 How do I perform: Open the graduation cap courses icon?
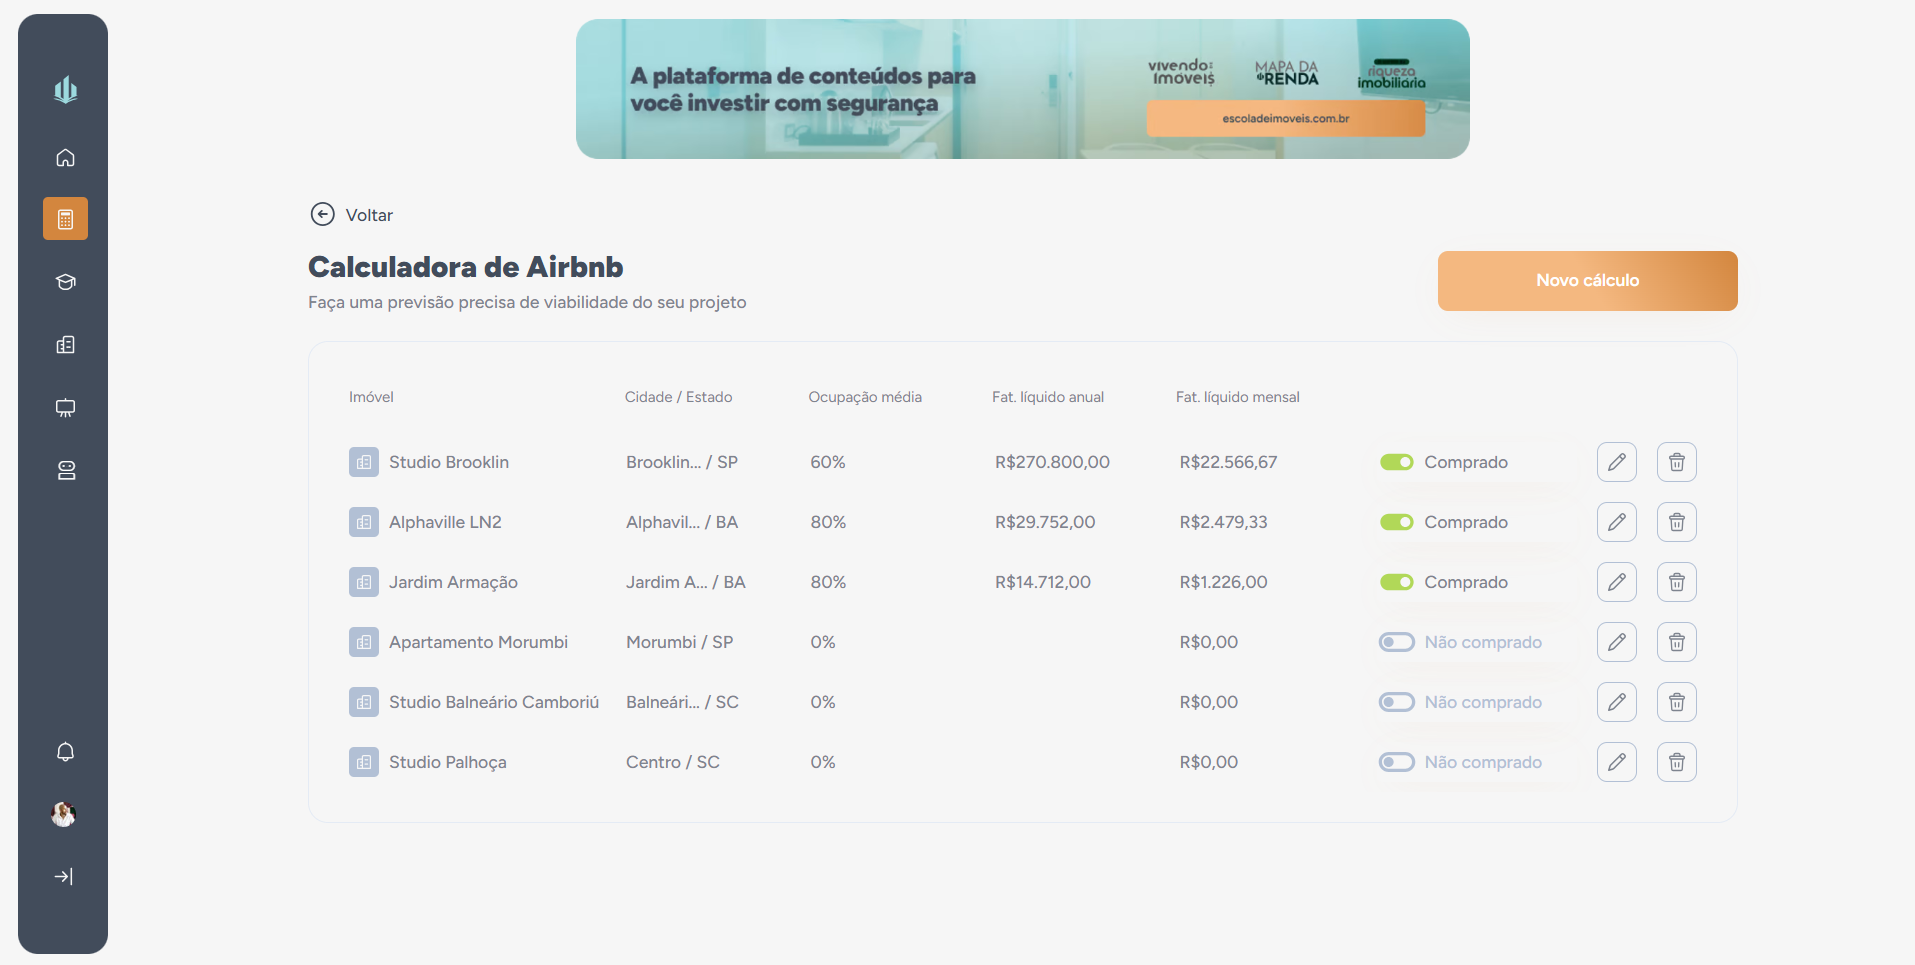click(64, 282)
